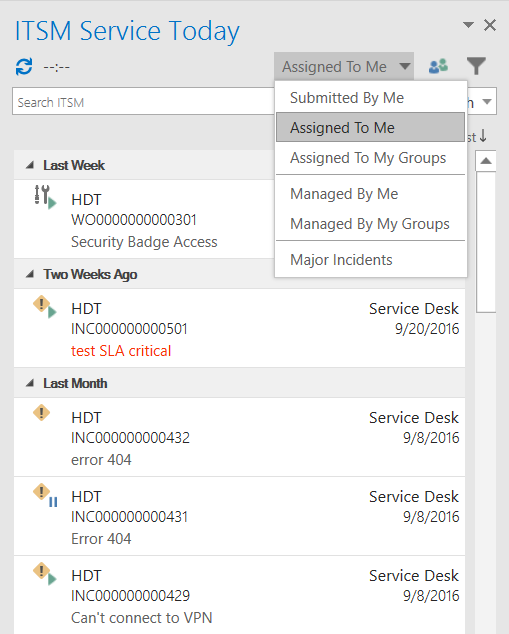The height and width of the screenshot is (634, 509).
Task: Click the paused incident icon for INC00000000431
Action: click(45, 495)
